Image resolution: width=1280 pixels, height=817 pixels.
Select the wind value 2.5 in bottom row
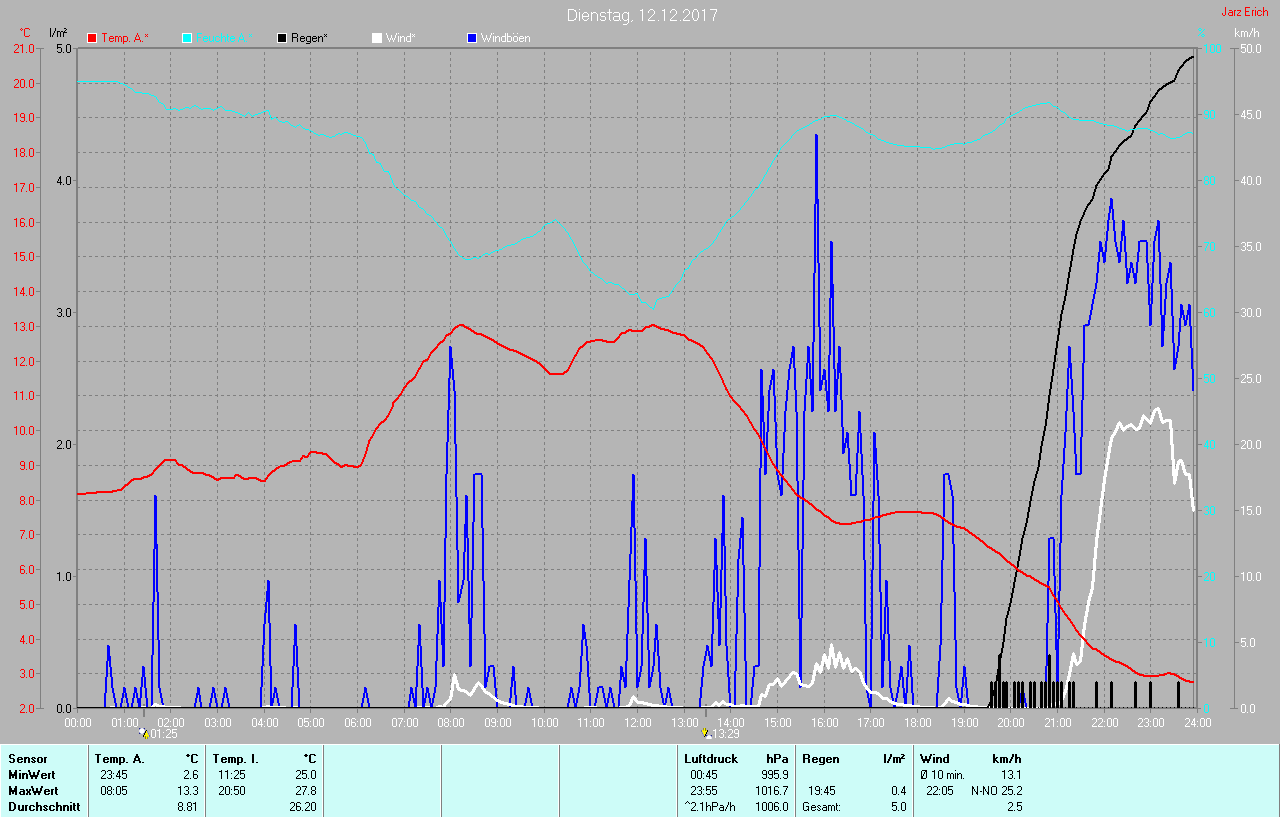pyautogui.click(x=1014, y=807)
